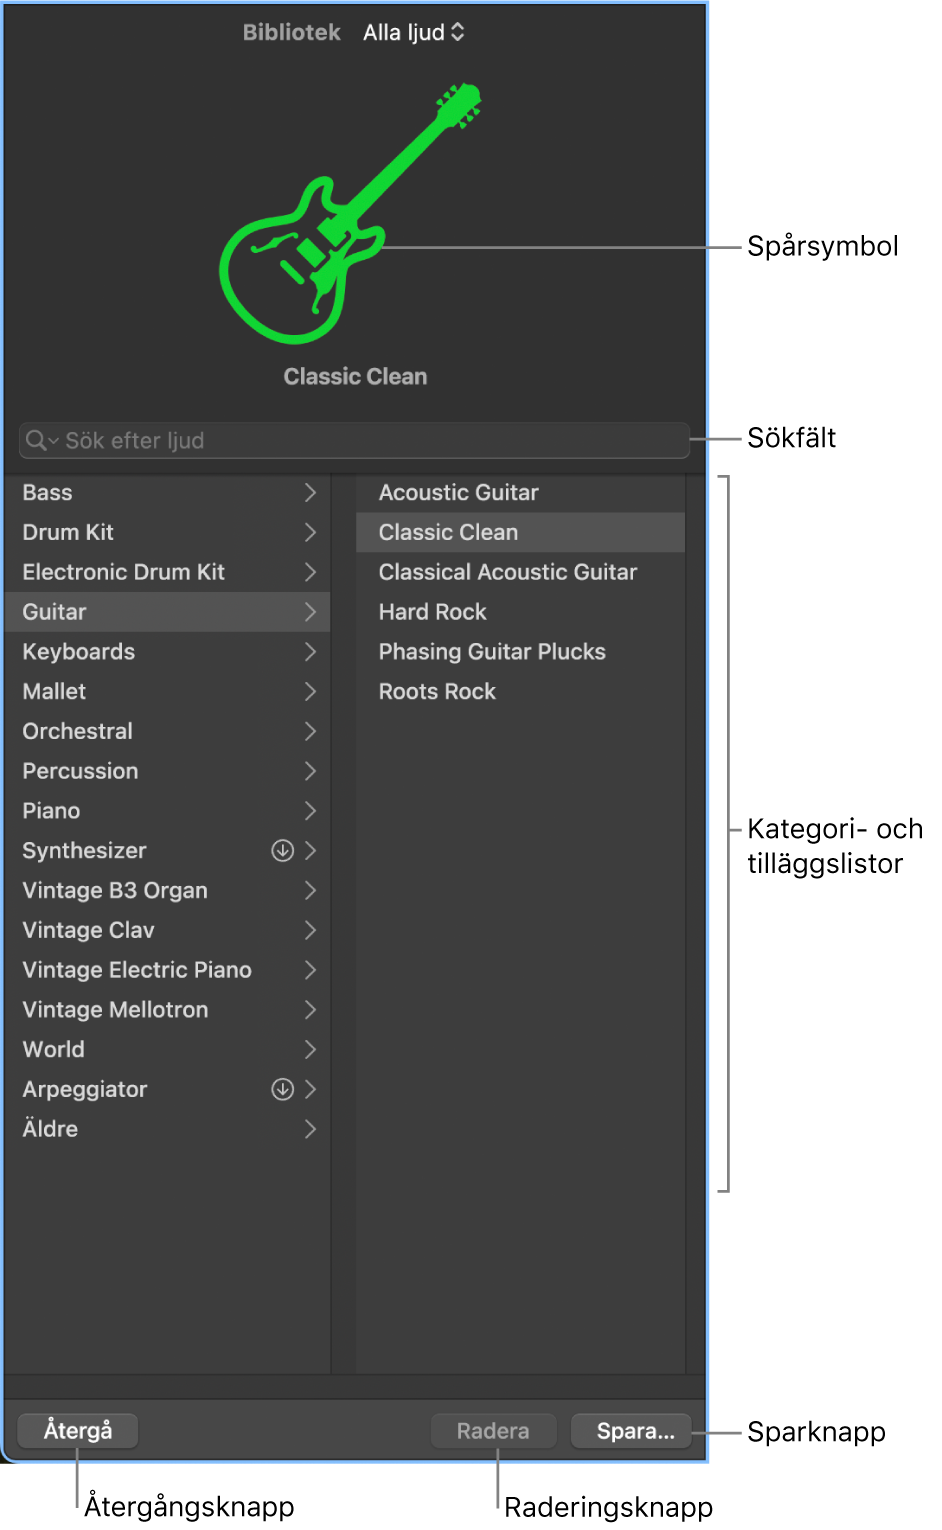The width and height of the screenshot is (942, 1530).
Task: Choose the Phasing Guitar Plucks patch
Action: pyautogui.click(x=520, y=652)
